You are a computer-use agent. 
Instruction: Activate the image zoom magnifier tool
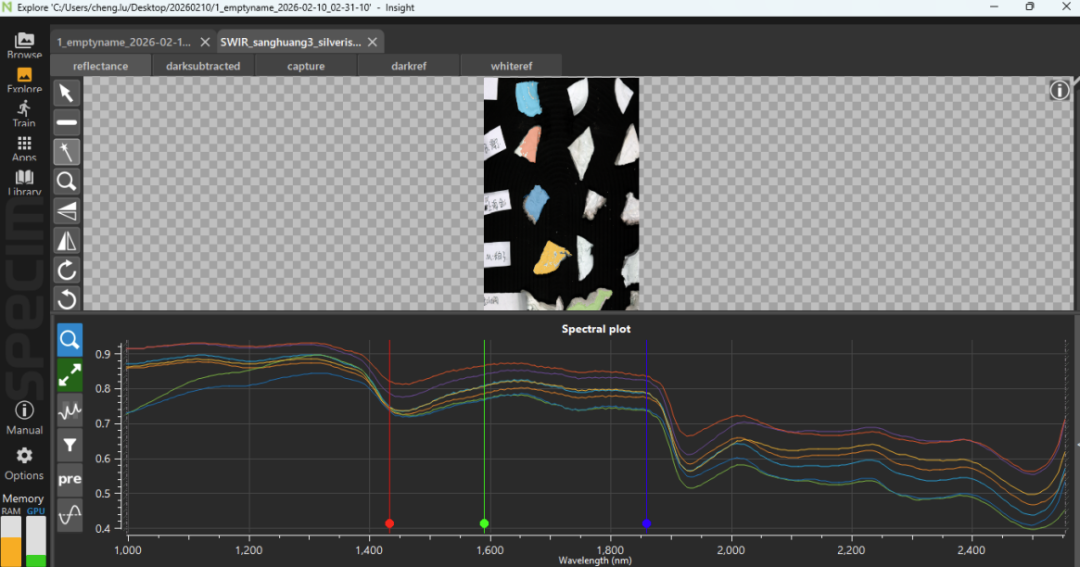coord(67,182)
